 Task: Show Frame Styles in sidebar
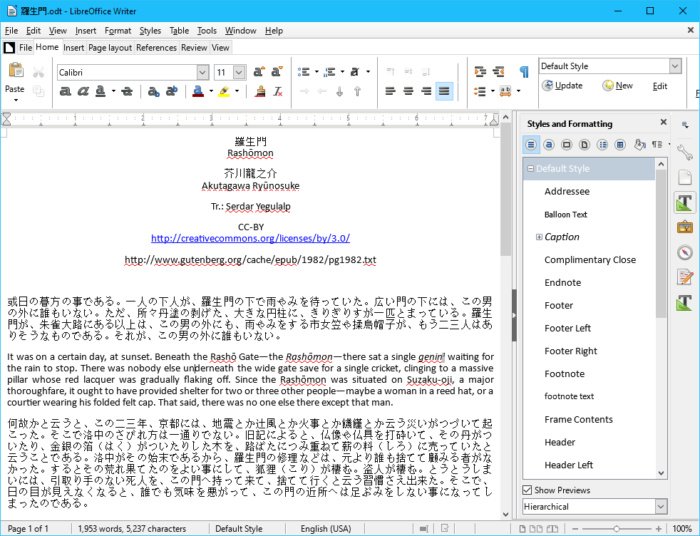tap(567, 145)
